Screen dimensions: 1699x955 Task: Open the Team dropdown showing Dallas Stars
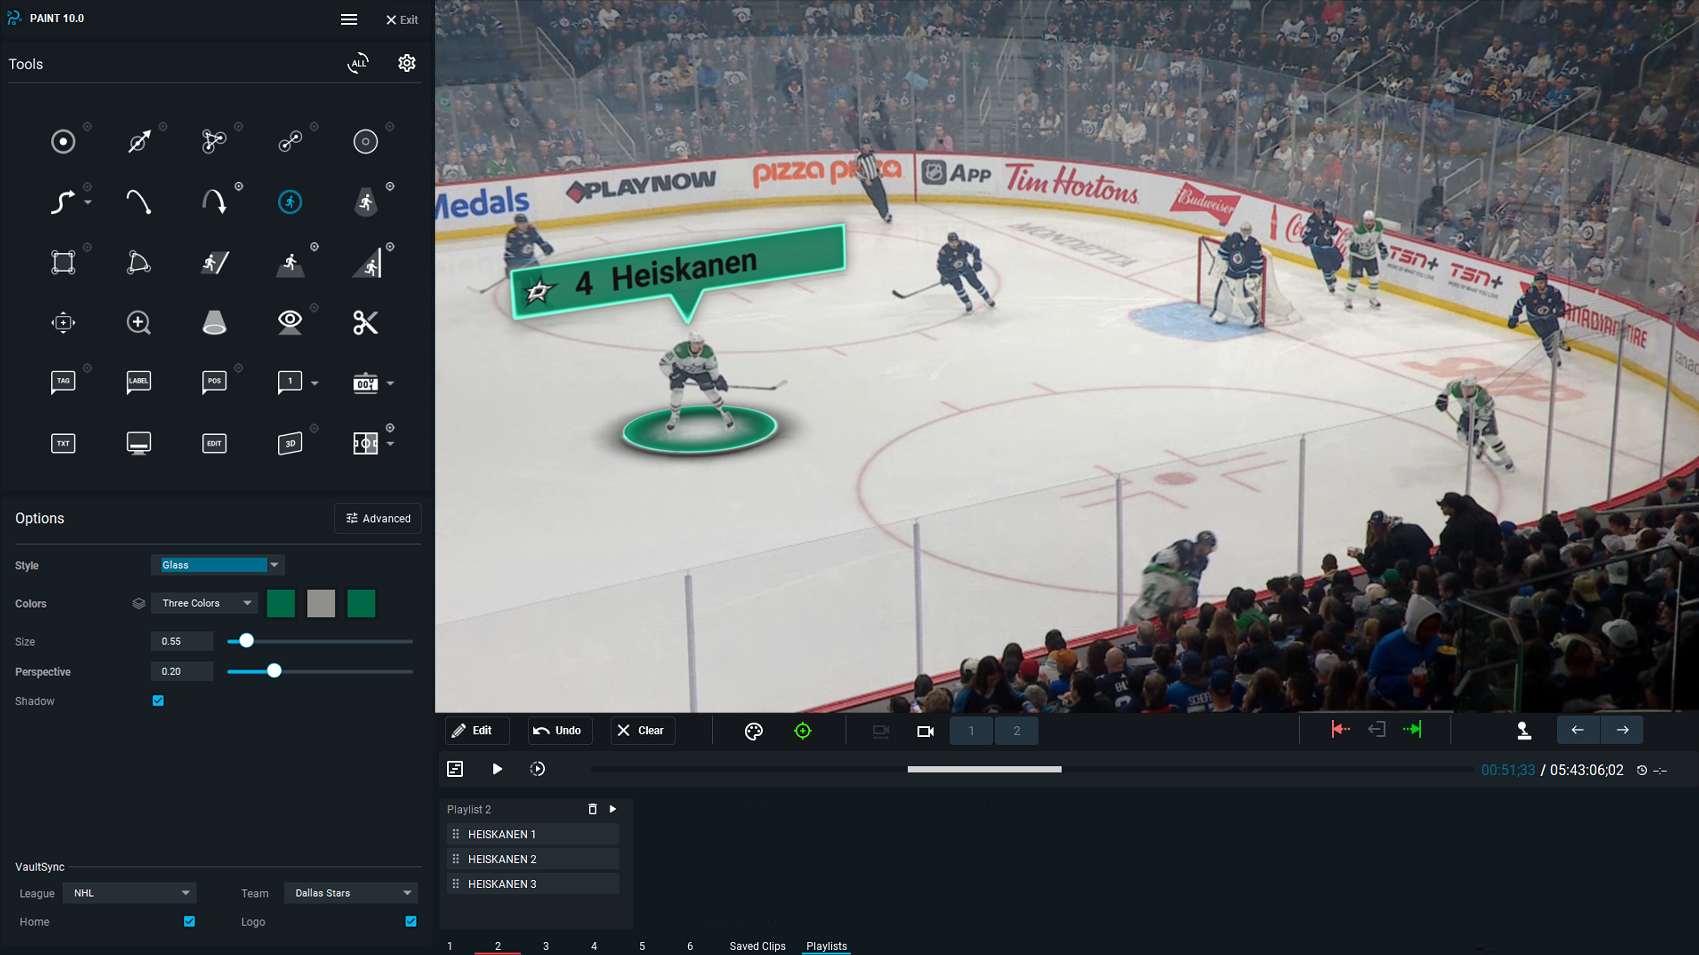(x=351, y=893)
